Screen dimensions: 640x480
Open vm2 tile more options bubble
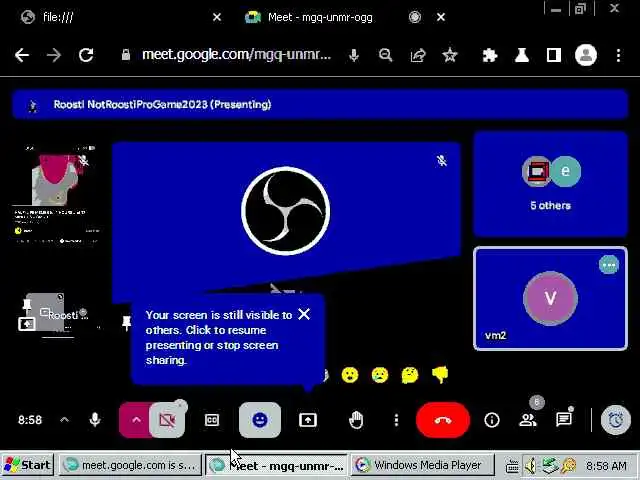609,265
